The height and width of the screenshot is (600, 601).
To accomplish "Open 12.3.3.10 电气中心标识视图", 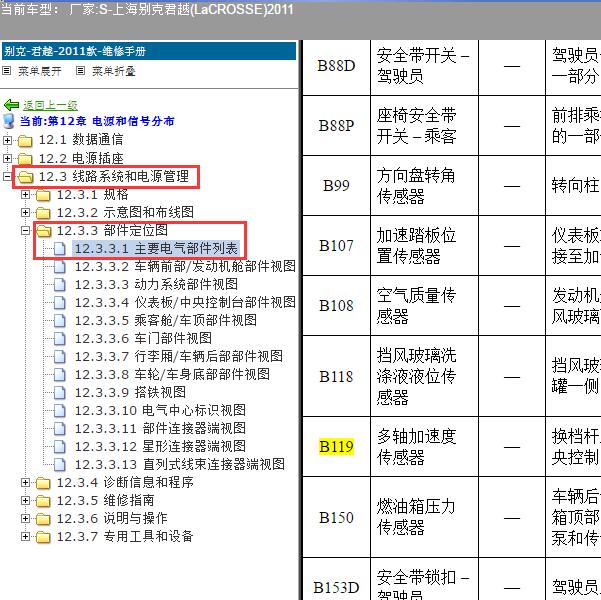I will coord(160,411).
